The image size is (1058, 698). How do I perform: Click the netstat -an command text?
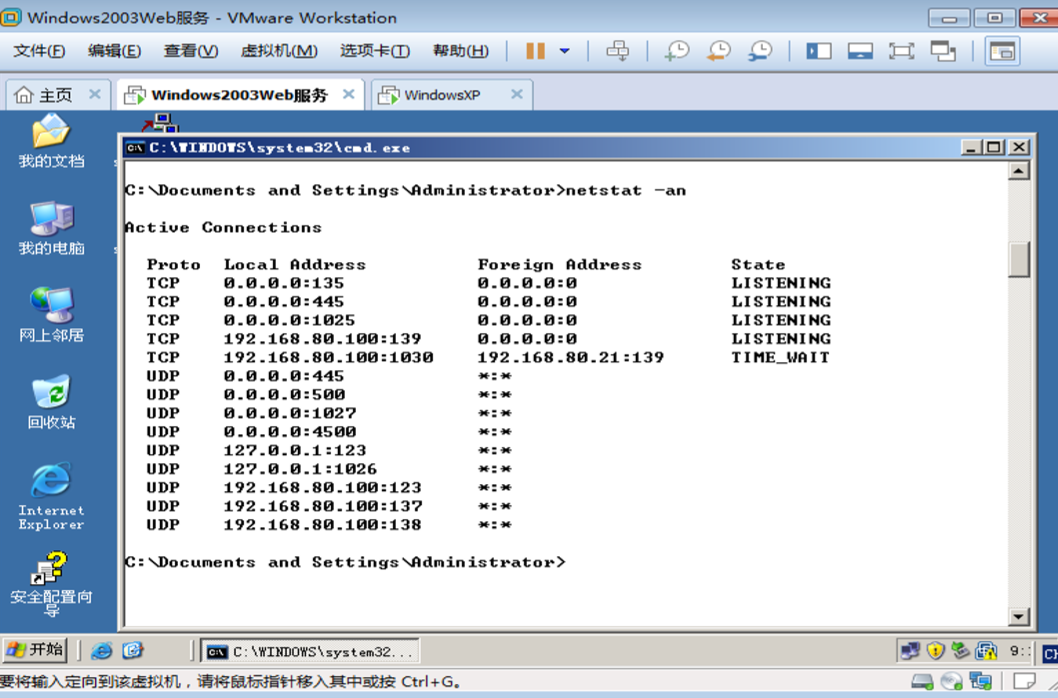coord(625,190)
